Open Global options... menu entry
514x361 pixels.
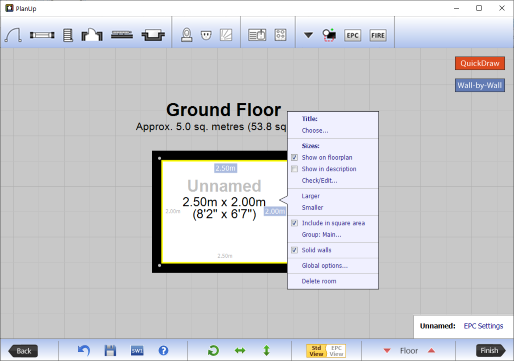pyautogui.click(x=325, y=266)
